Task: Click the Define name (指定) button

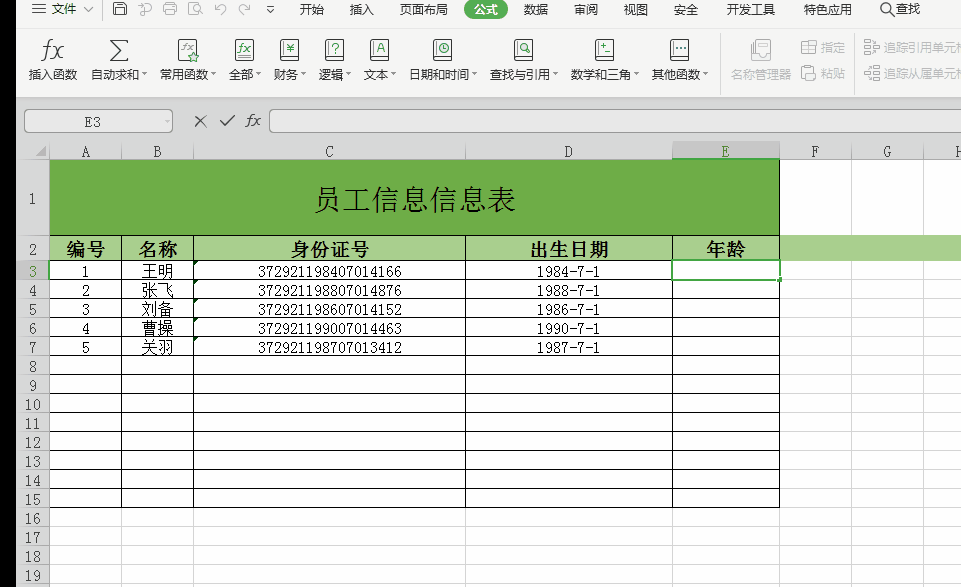Action: [x=823, y=47]
